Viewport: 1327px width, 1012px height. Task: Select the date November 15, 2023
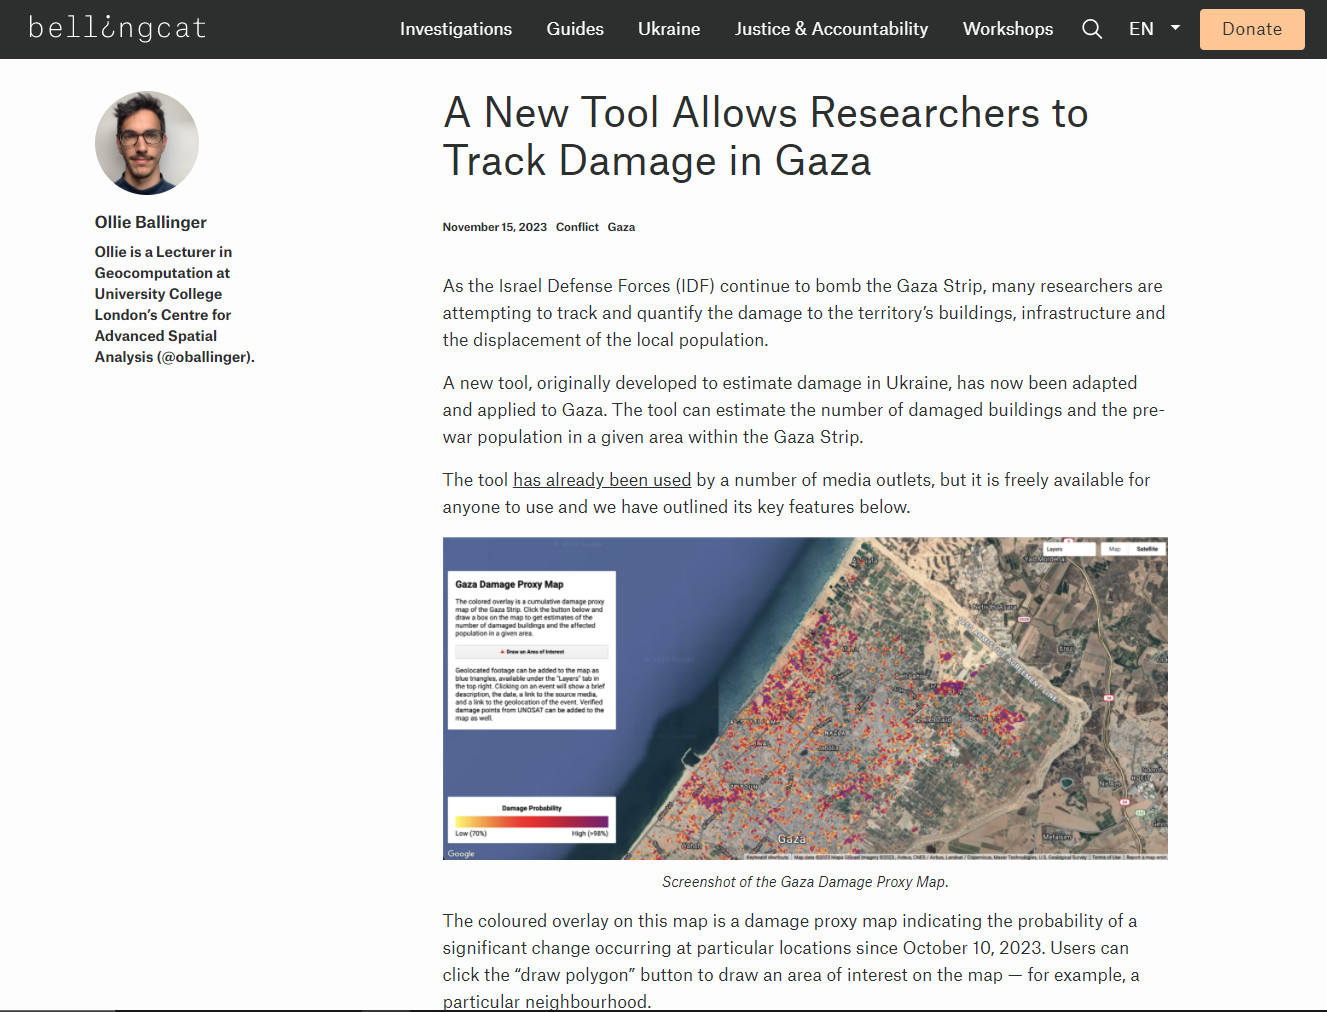tap(495, 227)
